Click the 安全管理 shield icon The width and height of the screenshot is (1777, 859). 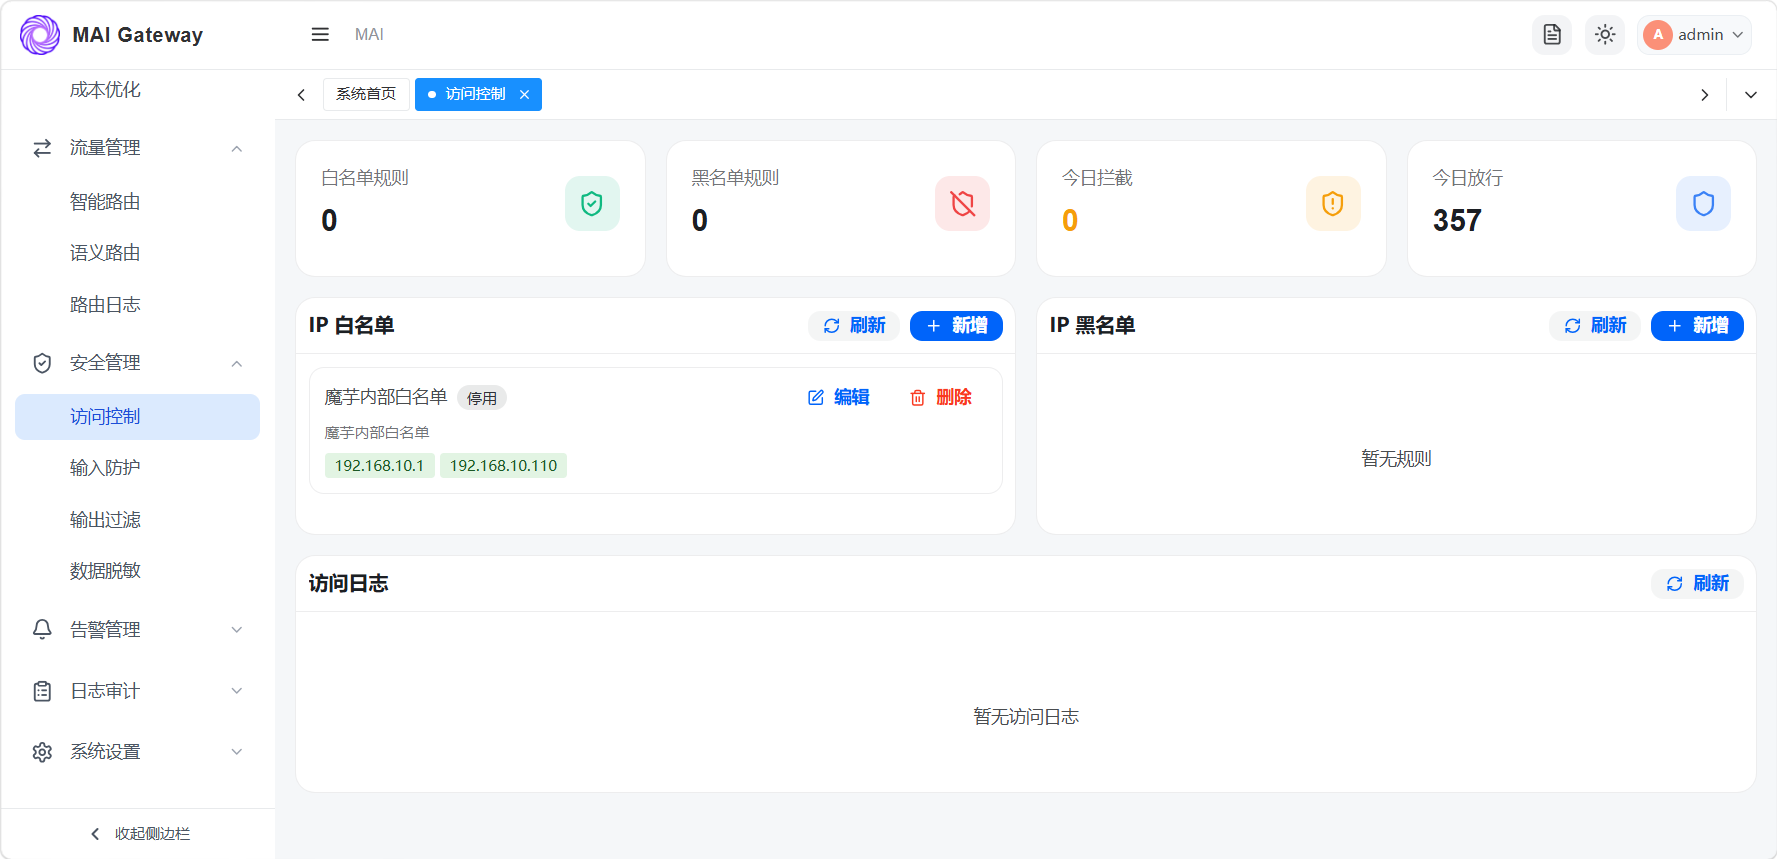(x=42, y=363)
